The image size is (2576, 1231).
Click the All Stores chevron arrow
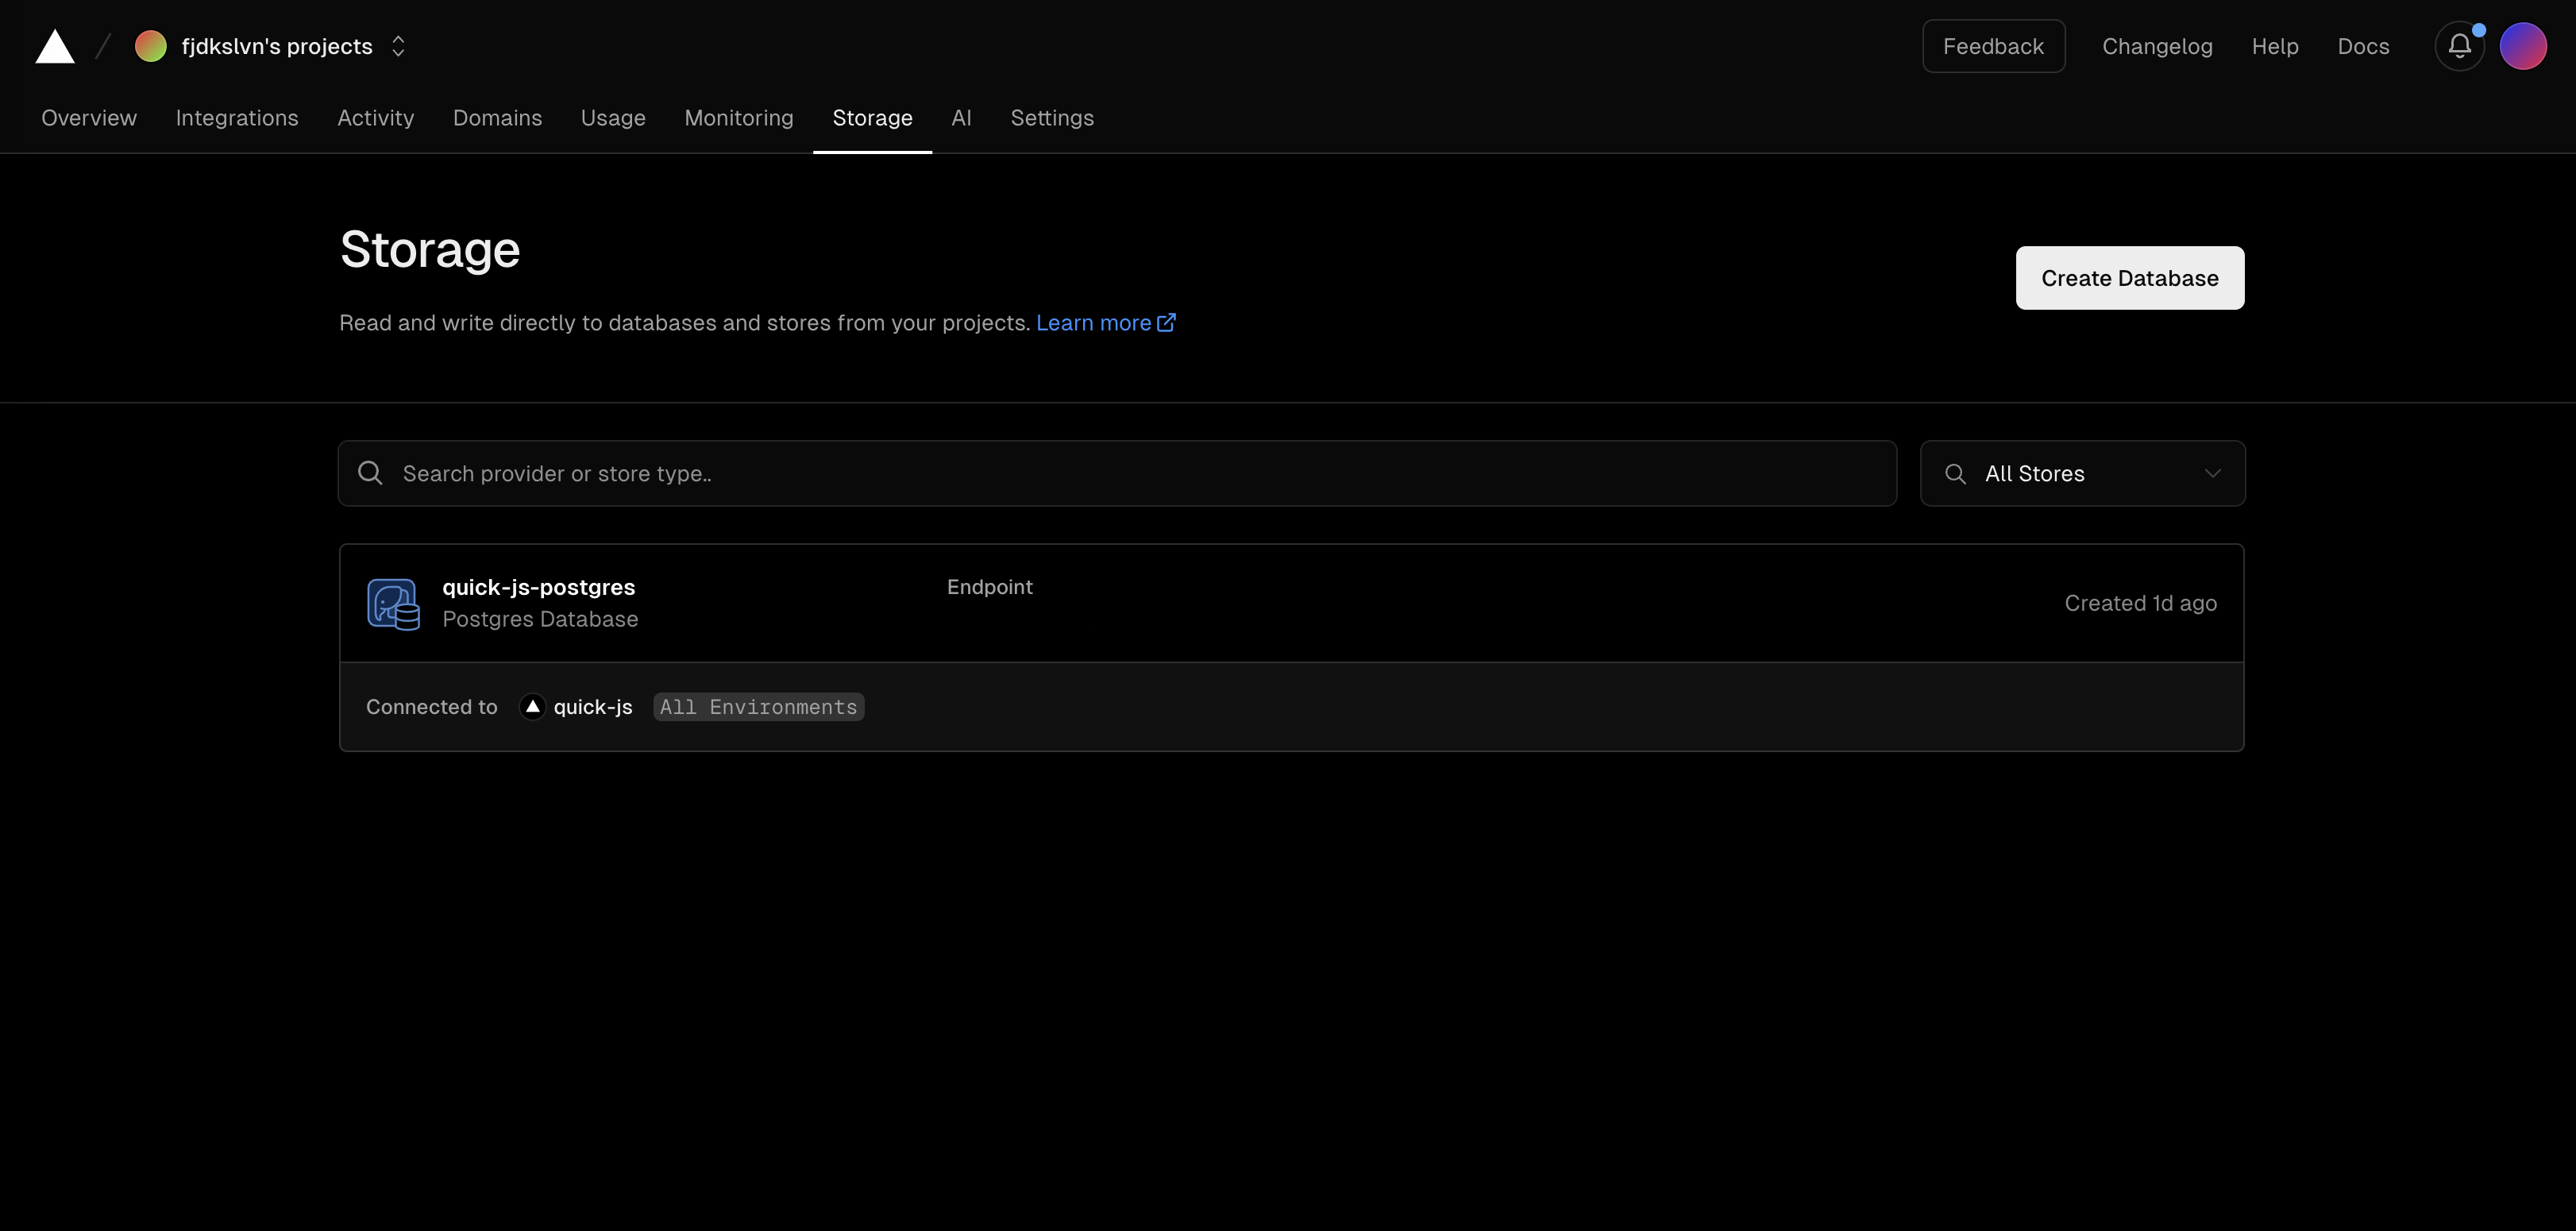(x=2212, y=473)
